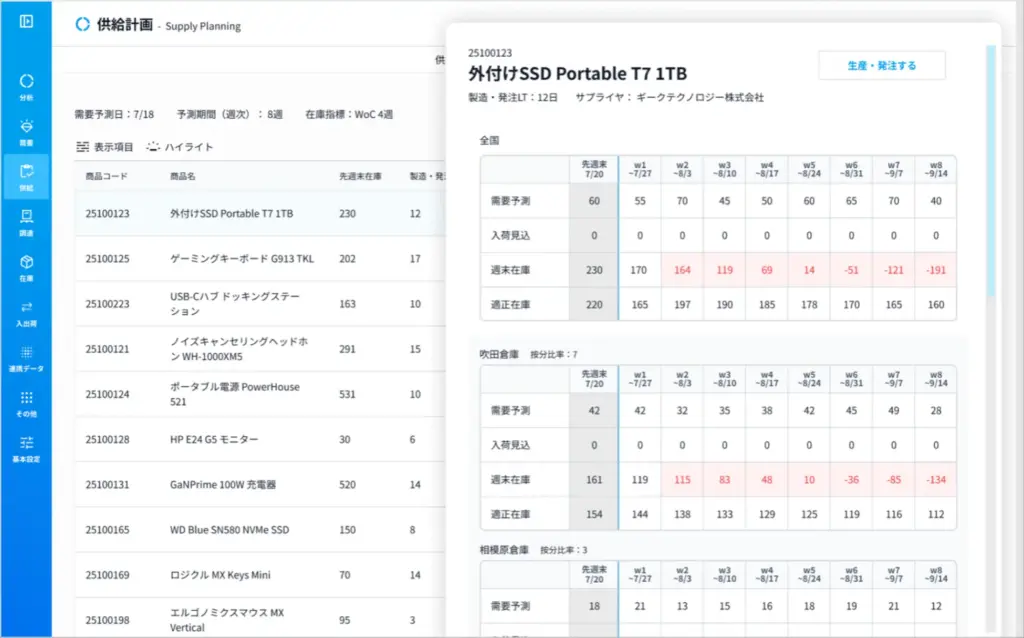Click 相模原倉庫 demand forecast value 21 in w1
The width and height of the screenshot is (1024, 638).
coord(640,606)
